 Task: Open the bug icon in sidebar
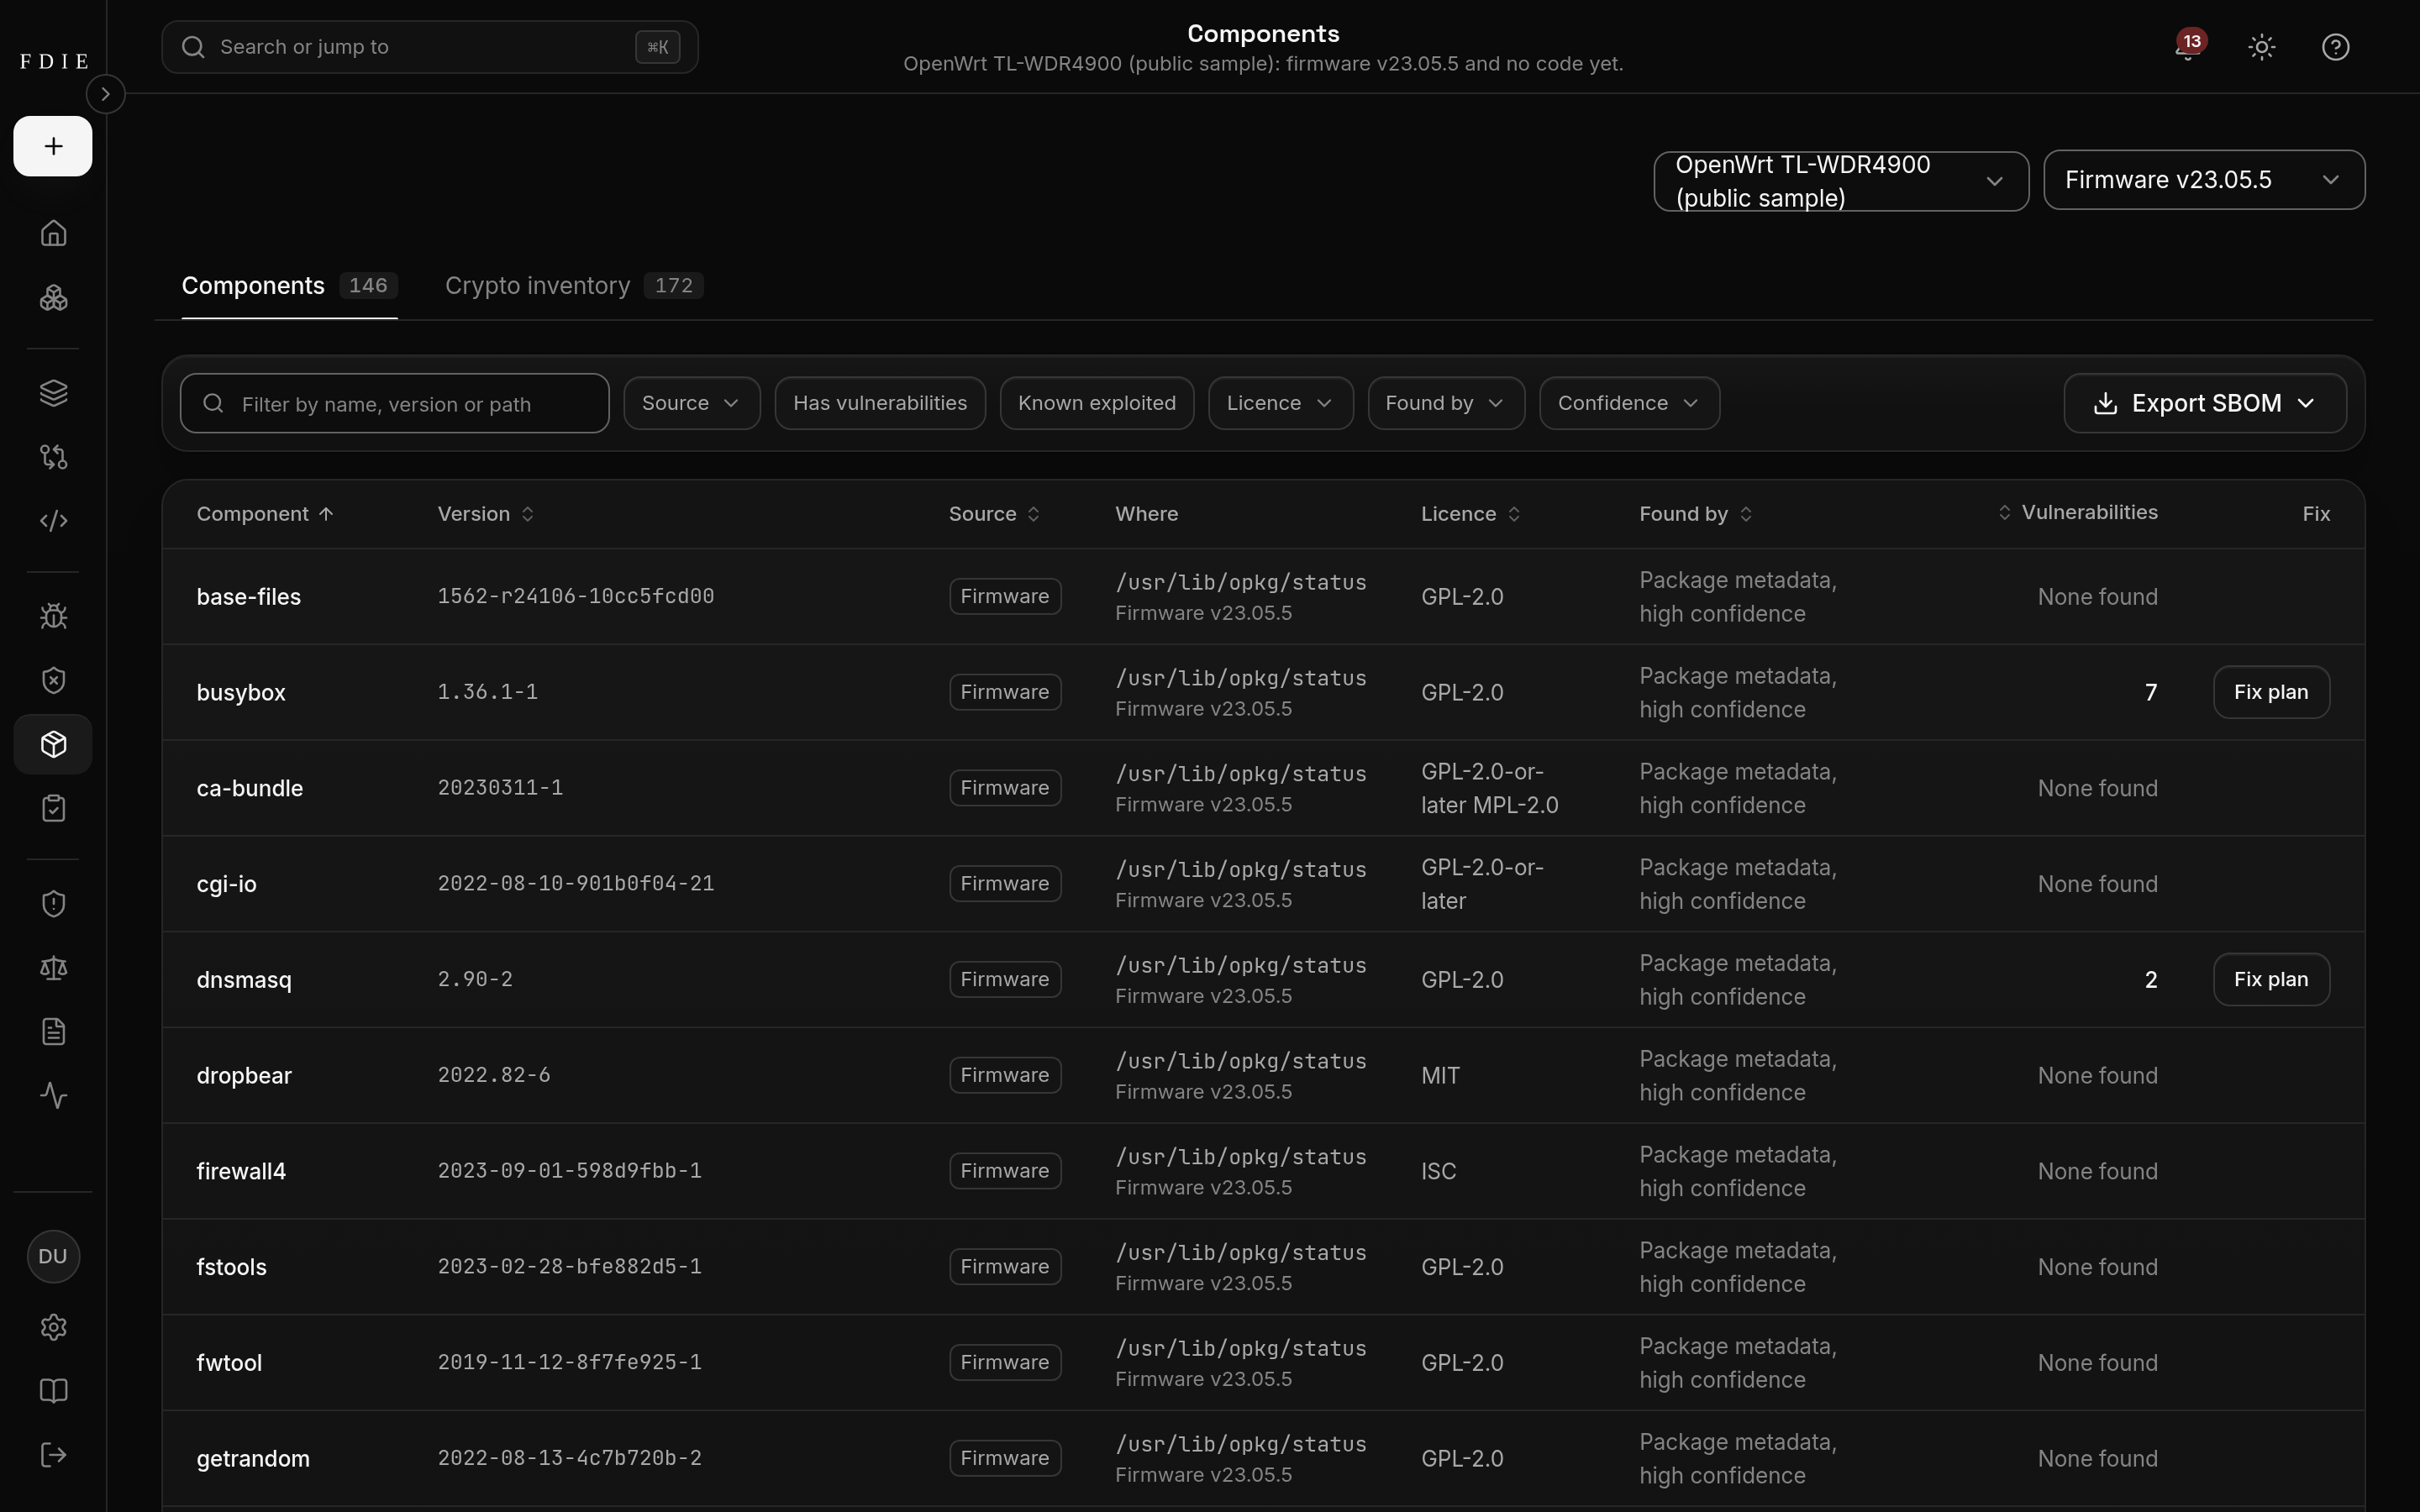pyautogui.click(x=53, y=616)
